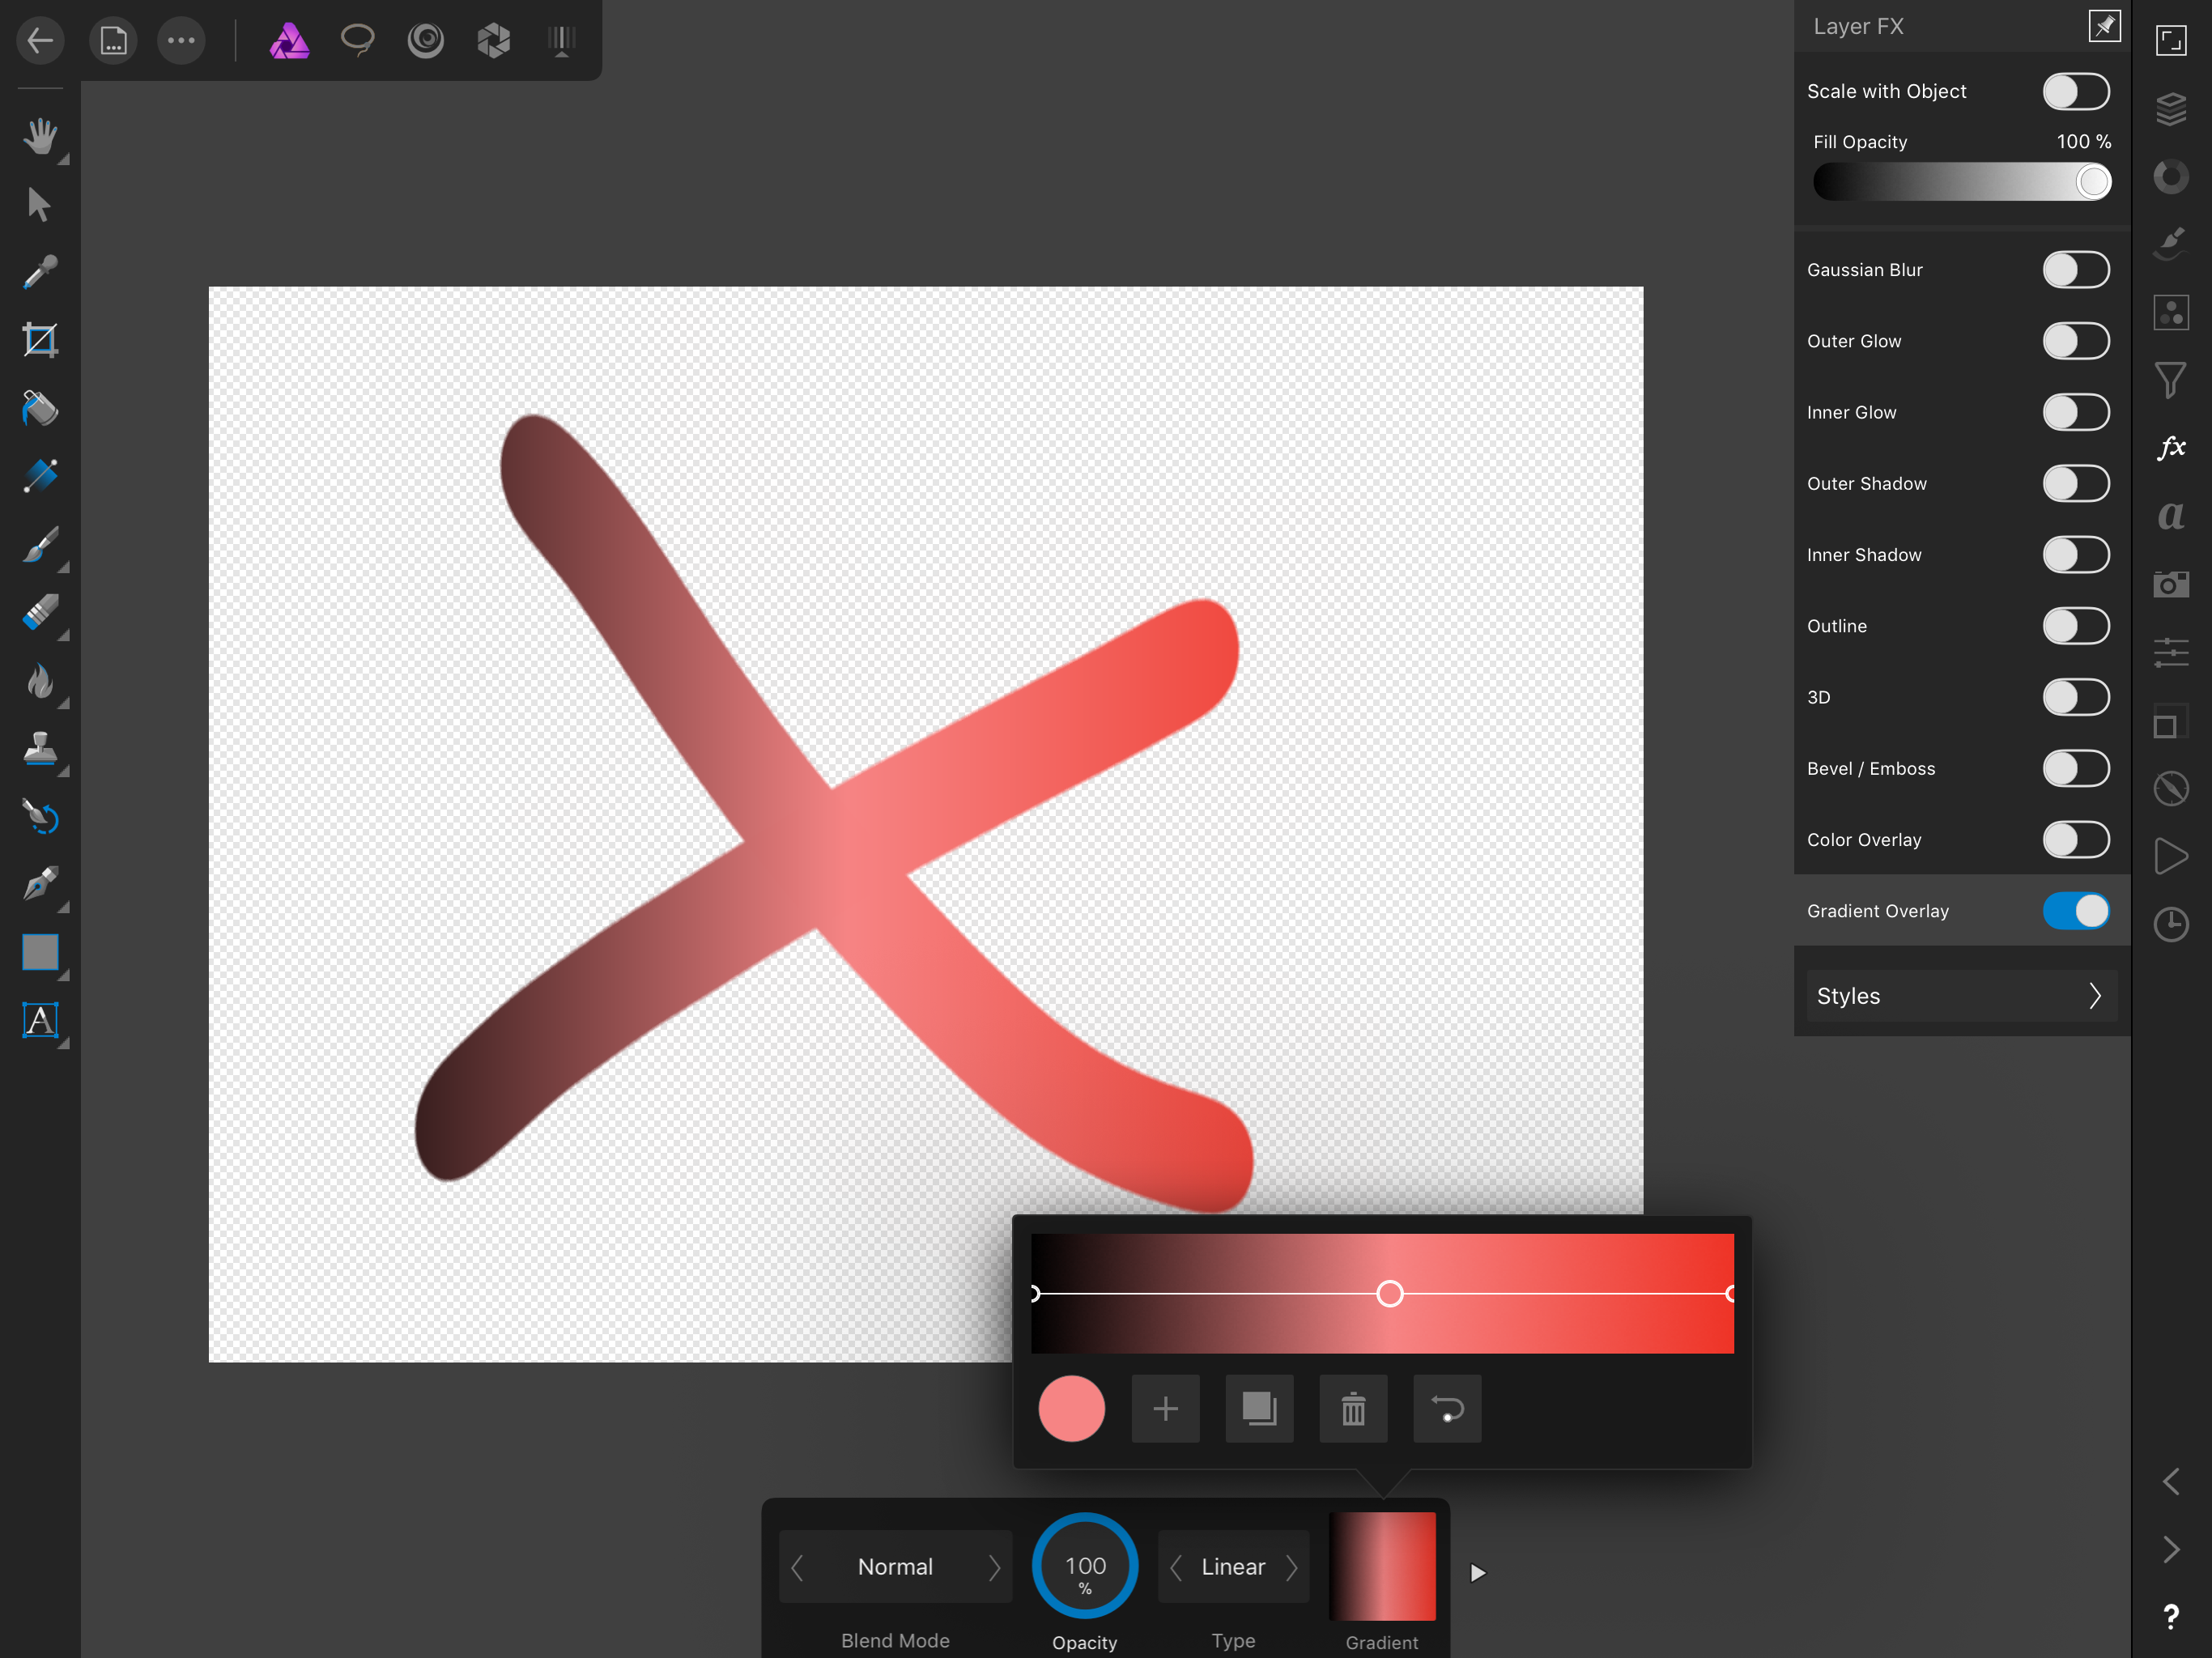Open the Help question mark
Screen dimensions: 2212x1658
coord(2171,1617)
